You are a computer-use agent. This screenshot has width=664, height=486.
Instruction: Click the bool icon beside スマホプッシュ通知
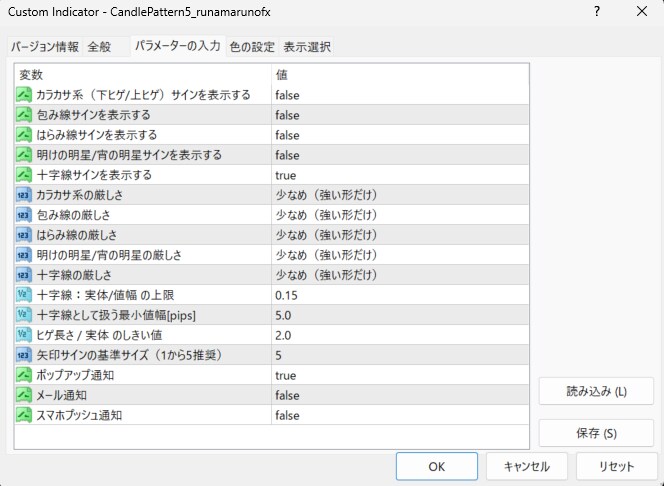click(24, 415)
